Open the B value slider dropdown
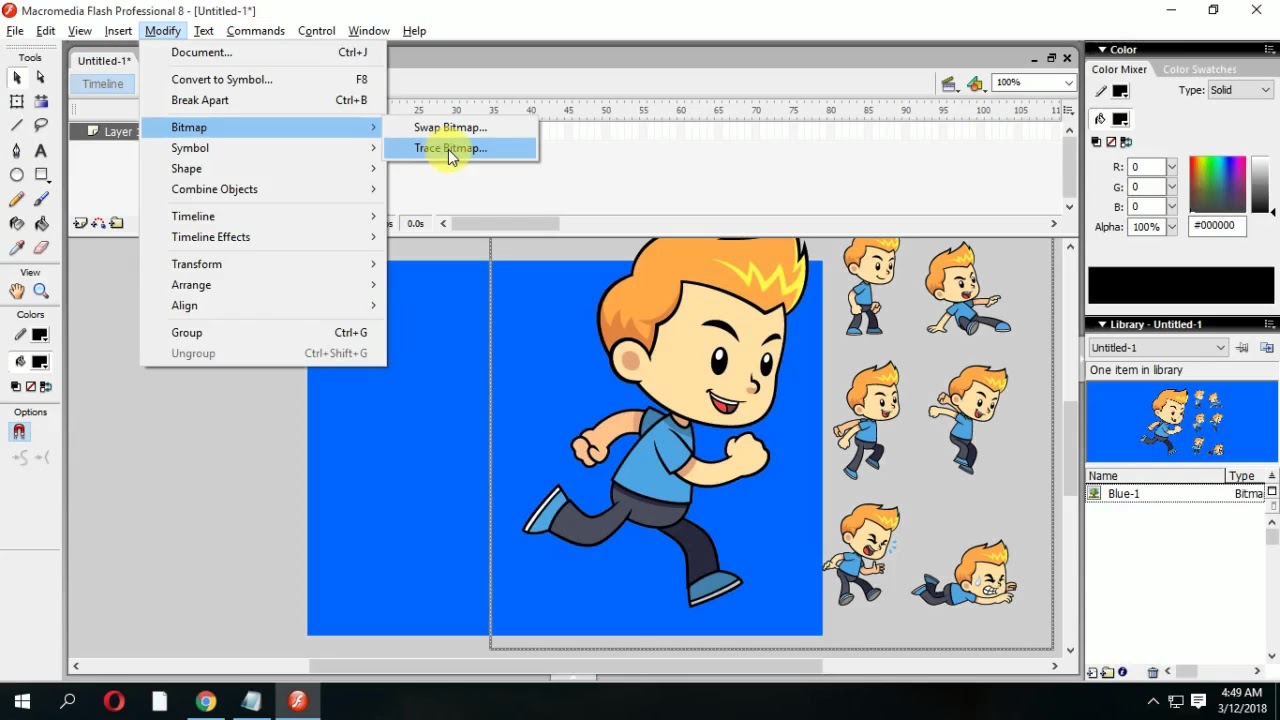 coord(1171,207)
